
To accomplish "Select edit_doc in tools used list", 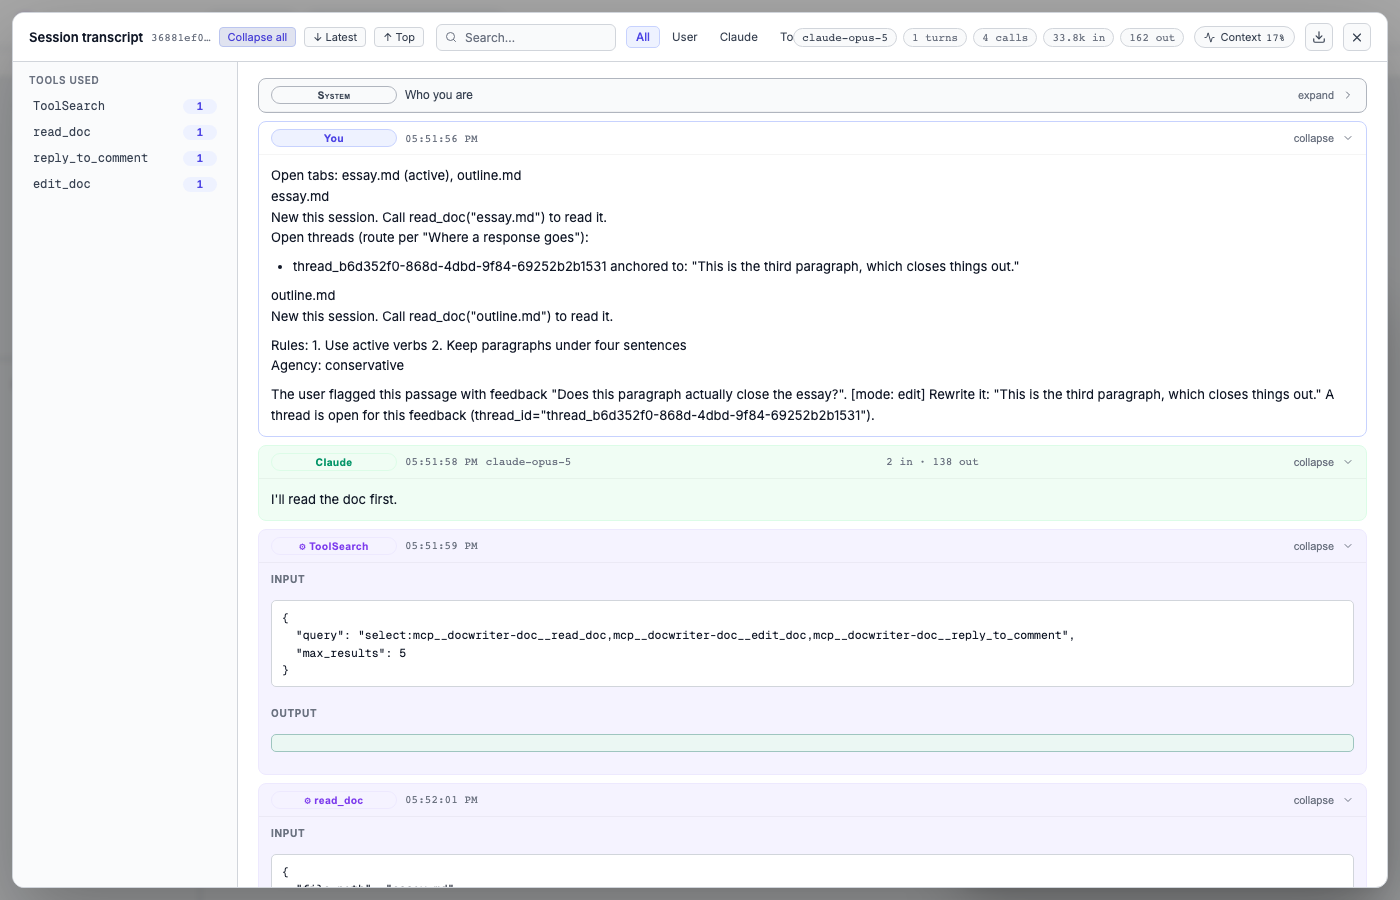I will coord(125,184).
